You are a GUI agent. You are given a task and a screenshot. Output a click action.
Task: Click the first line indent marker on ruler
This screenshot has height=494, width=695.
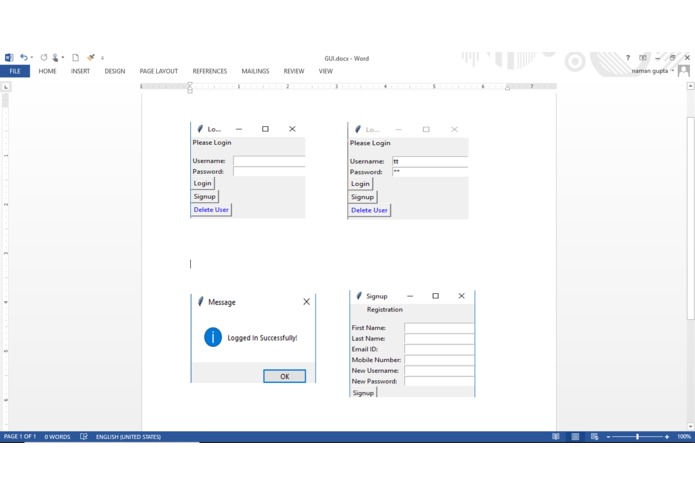coord(190,84)
